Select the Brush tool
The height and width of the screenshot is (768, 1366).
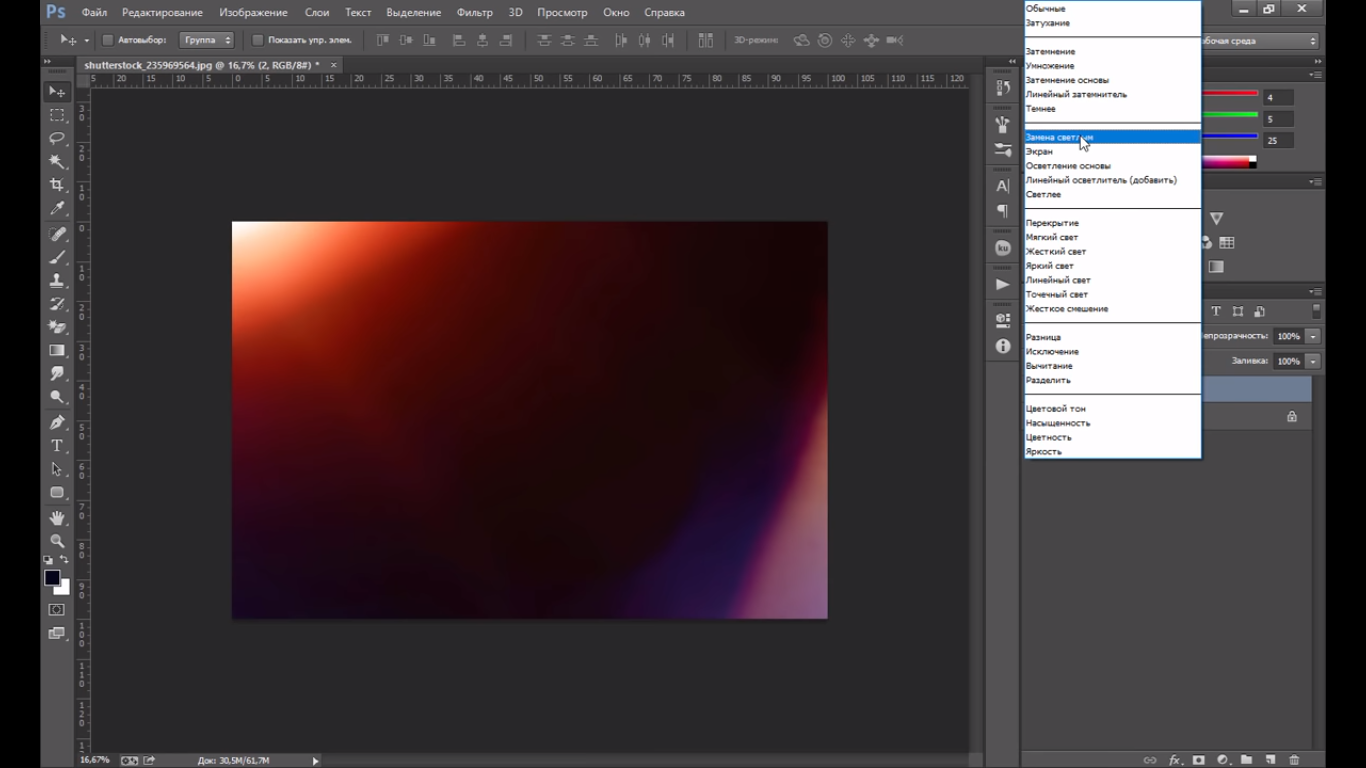click(x=57, y=257)
